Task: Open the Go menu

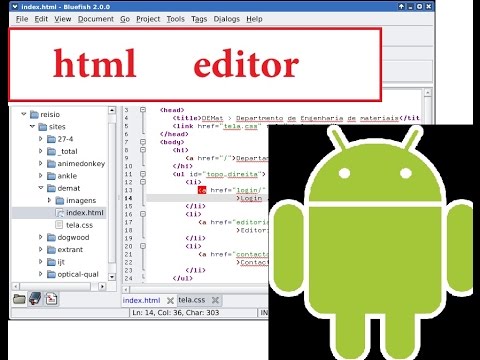Action: point(125,19)
